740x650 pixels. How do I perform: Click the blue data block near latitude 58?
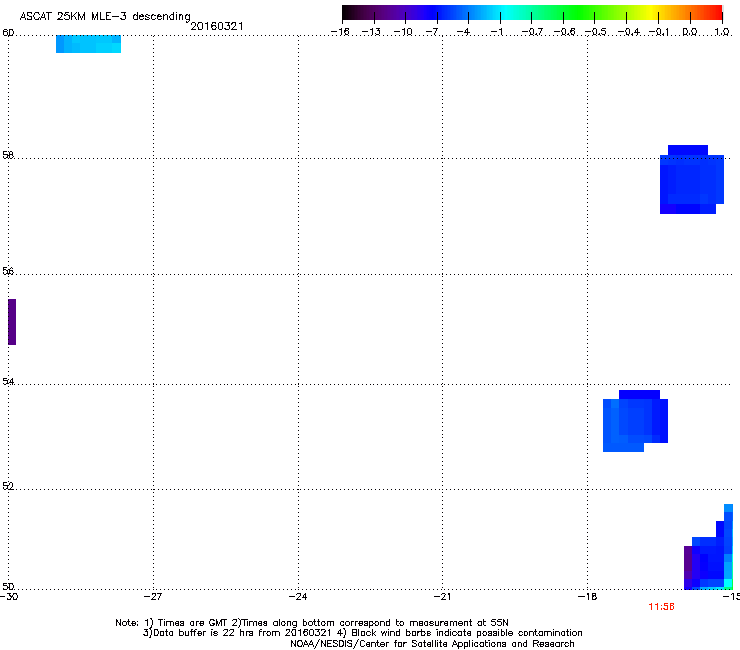691,180
